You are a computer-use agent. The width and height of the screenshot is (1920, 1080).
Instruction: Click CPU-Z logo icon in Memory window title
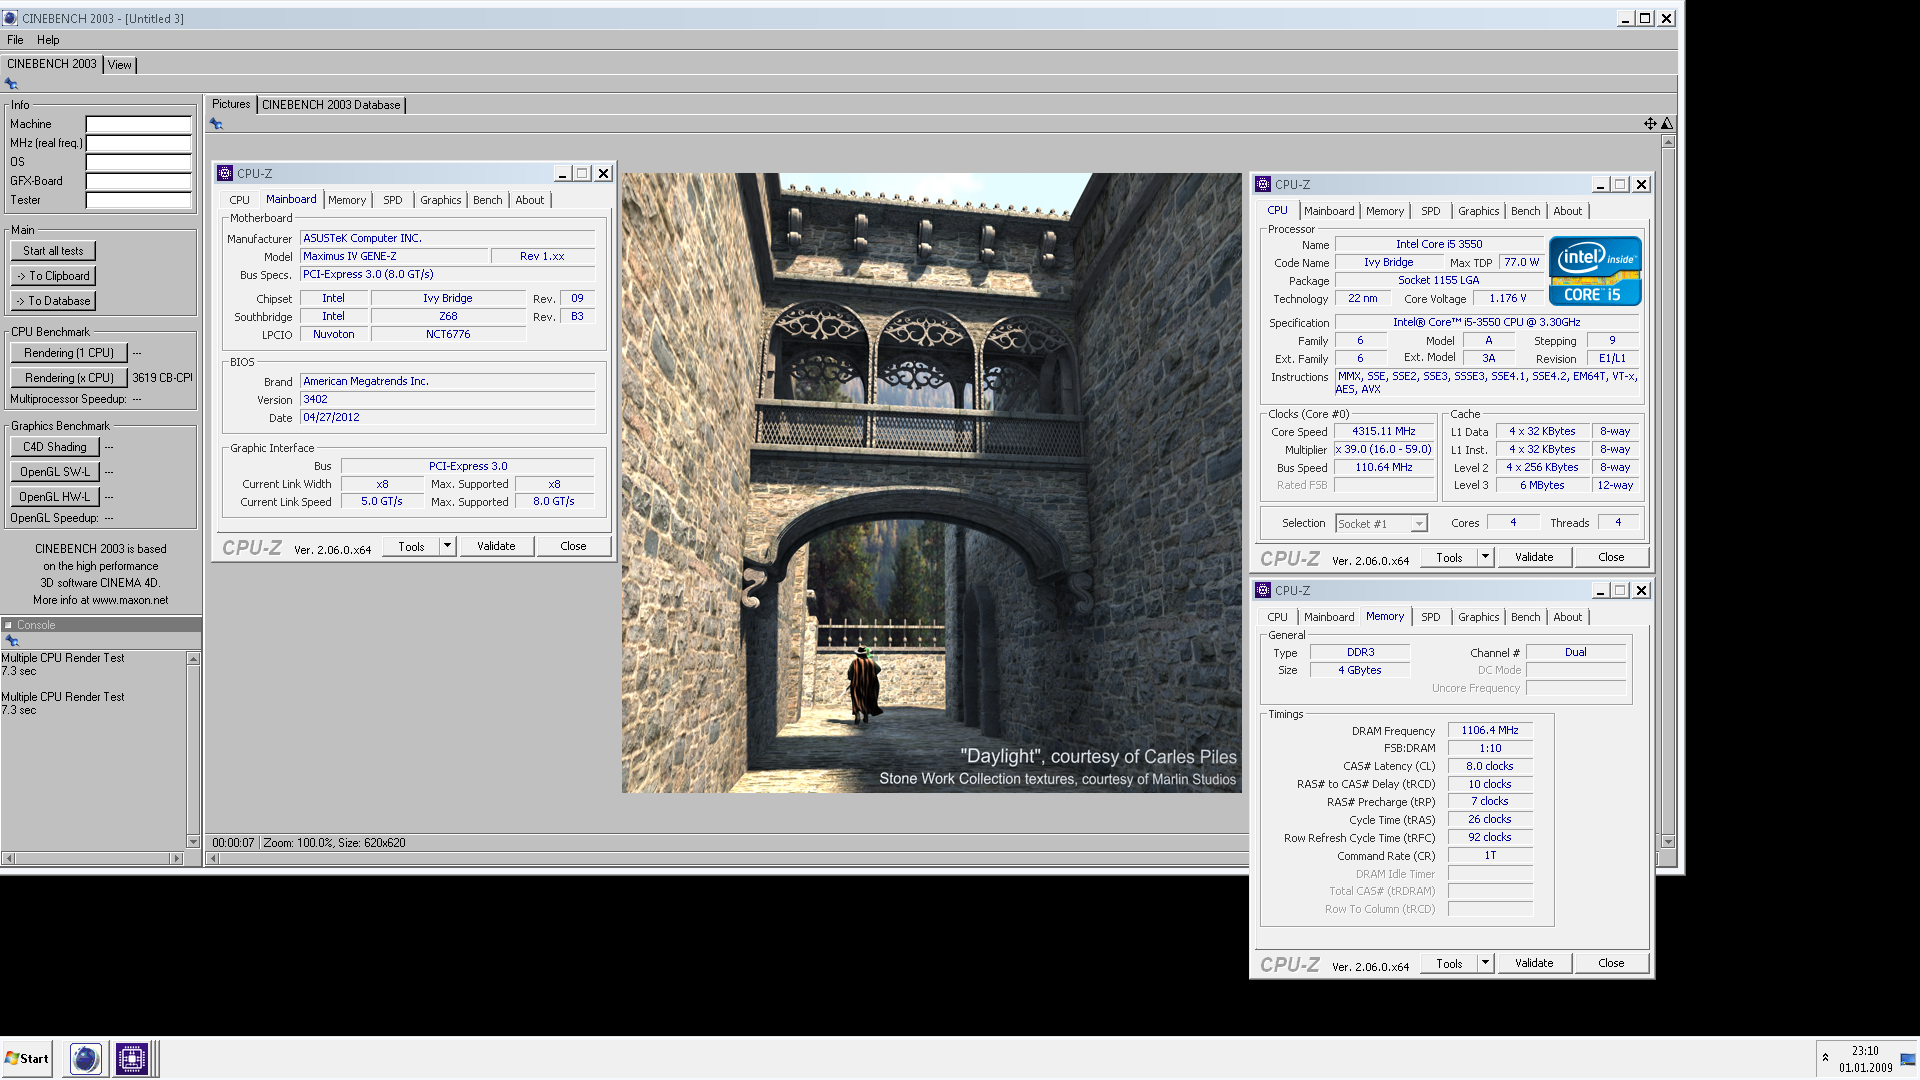tap(1263, 590)
